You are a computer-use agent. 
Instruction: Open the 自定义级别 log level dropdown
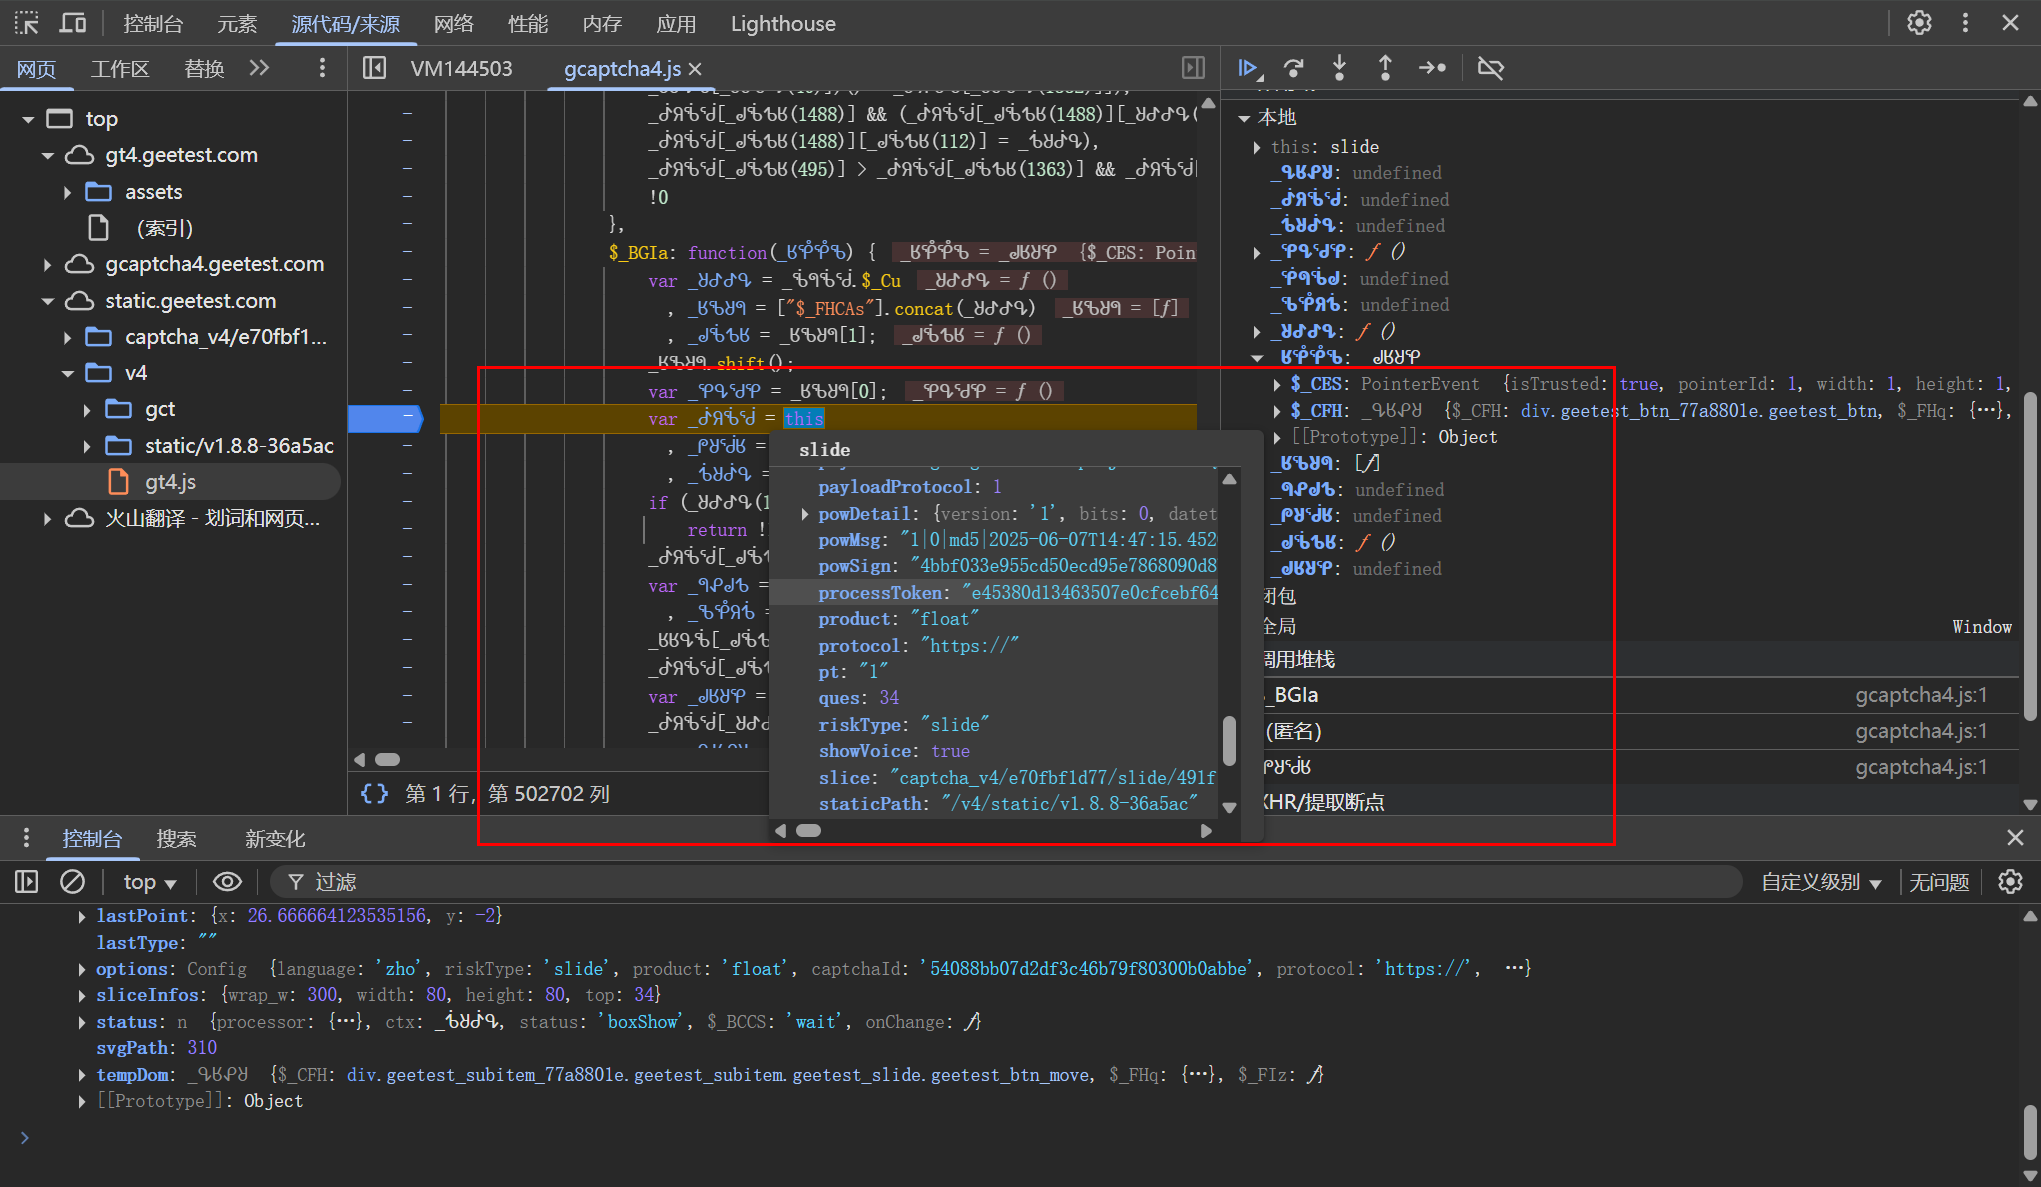[x=1821, y=882]
